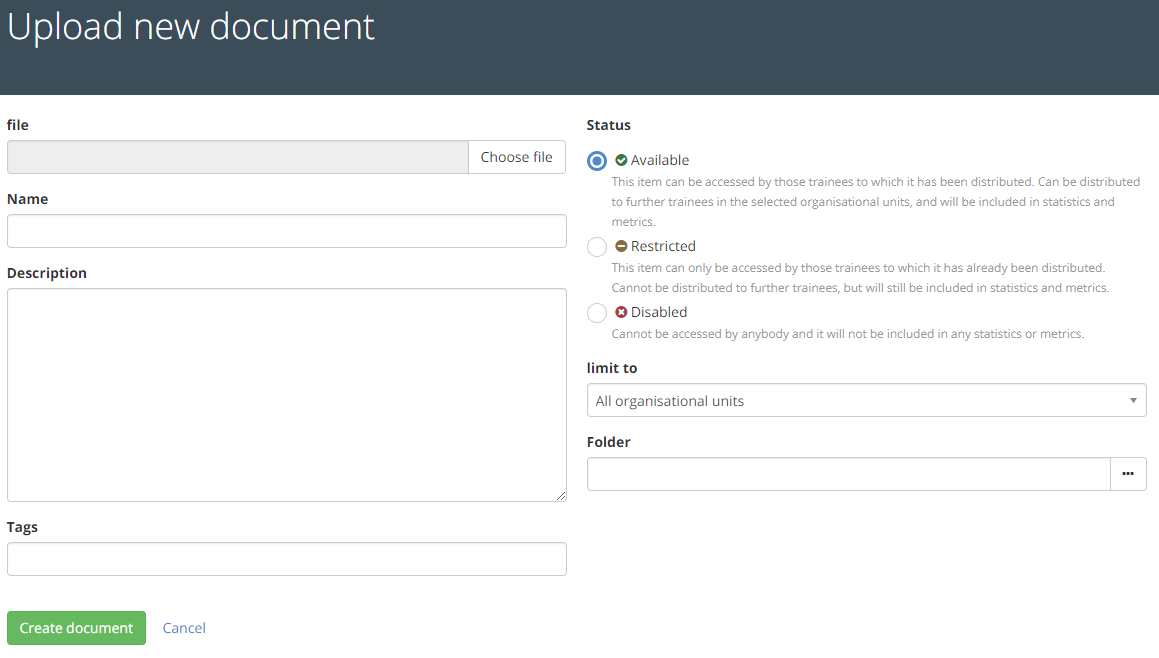Choose the Restricted status radio button
This screenshot has width=1159, height=658.
click(x=597, y=247)
